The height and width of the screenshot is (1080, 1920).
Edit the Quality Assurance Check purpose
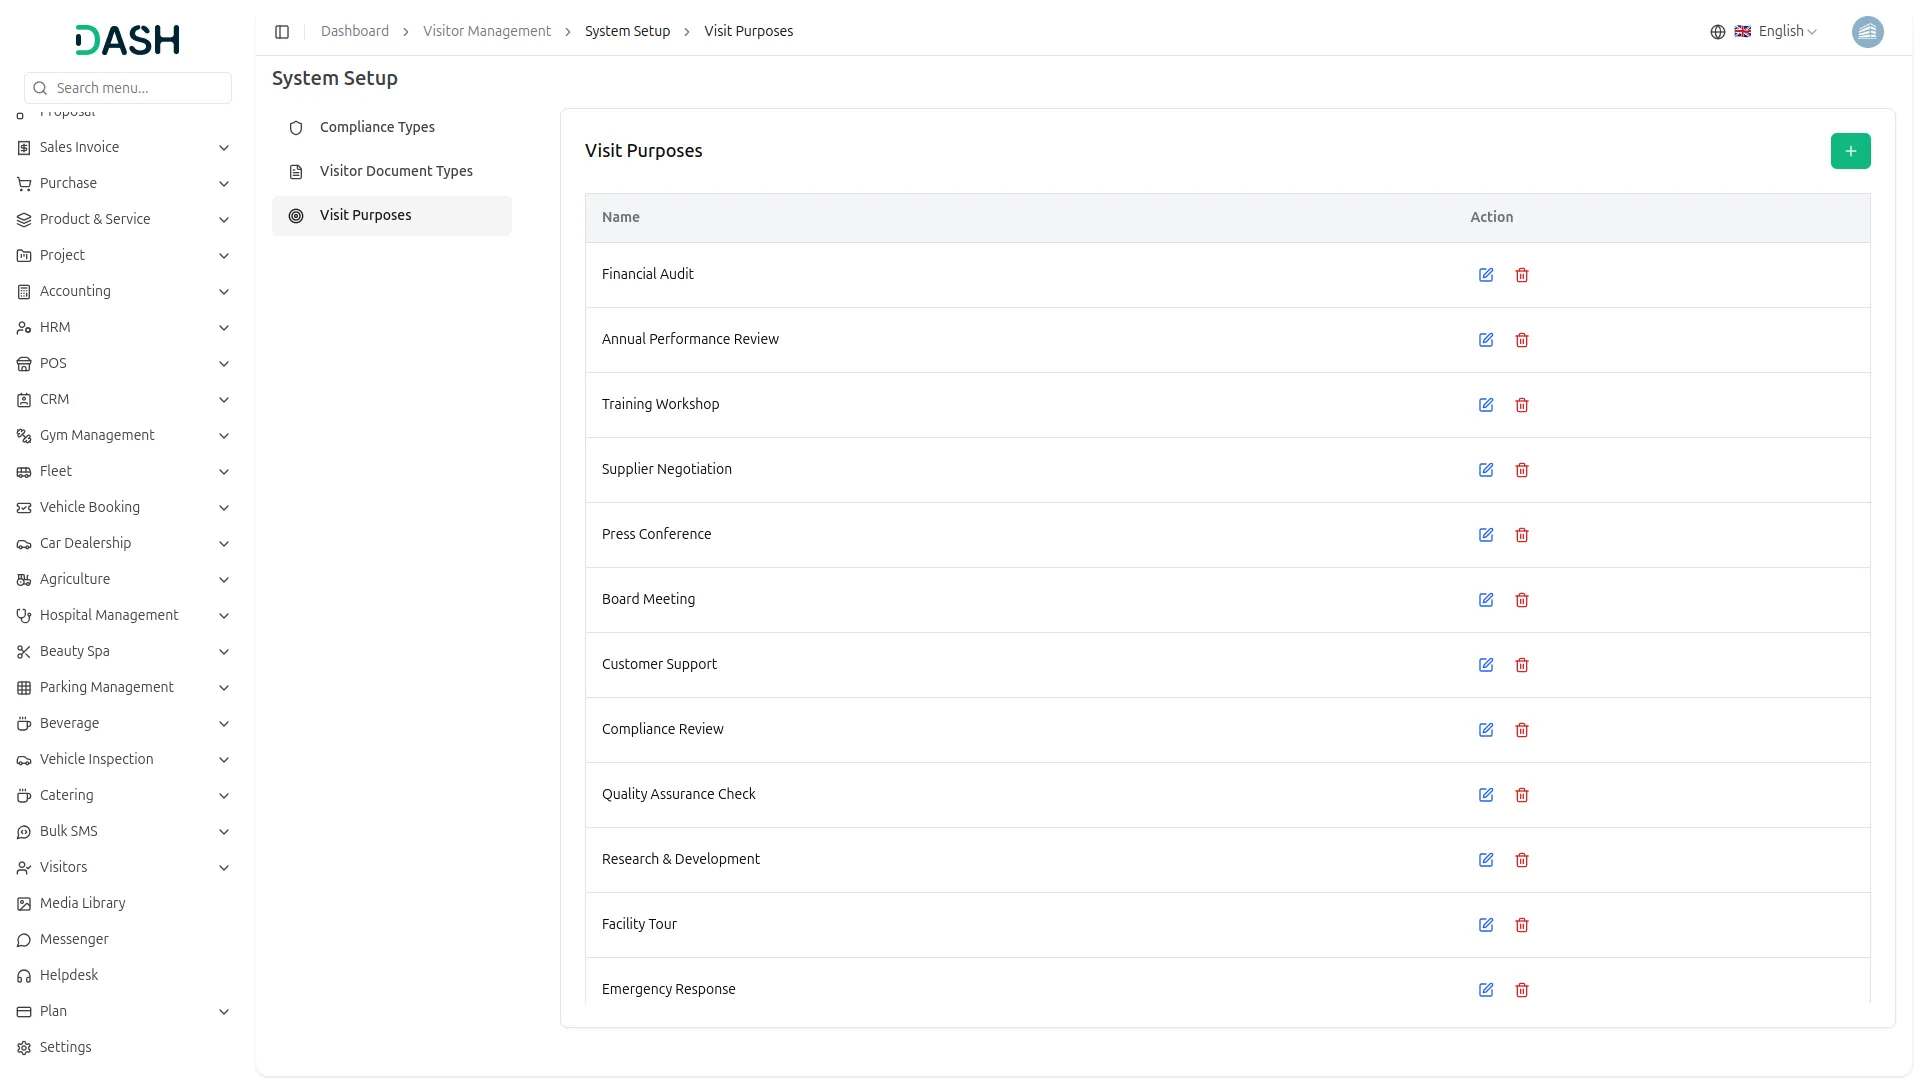click(x=1486, y=795)
